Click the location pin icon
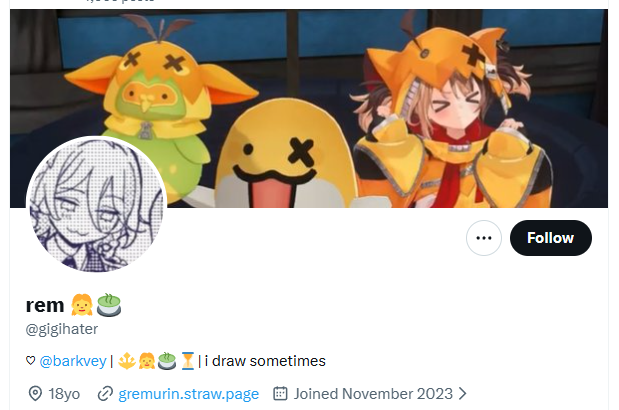This screenshot has width=619, height=410. click(x=35, y=394)
